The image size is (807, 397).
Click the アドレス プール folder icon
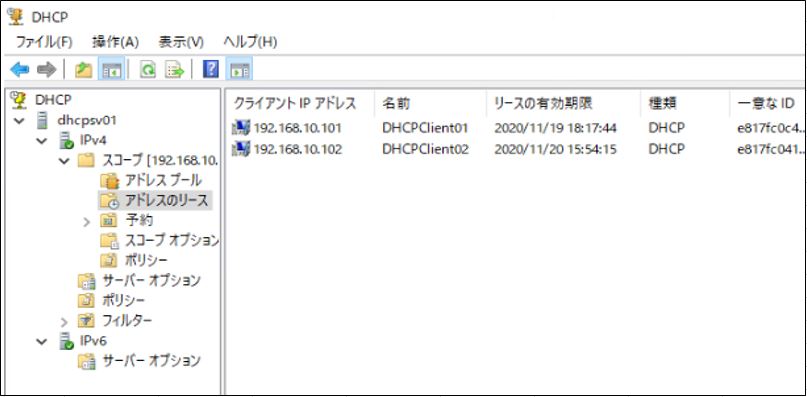pyautogui.click(x=109, y=181)
